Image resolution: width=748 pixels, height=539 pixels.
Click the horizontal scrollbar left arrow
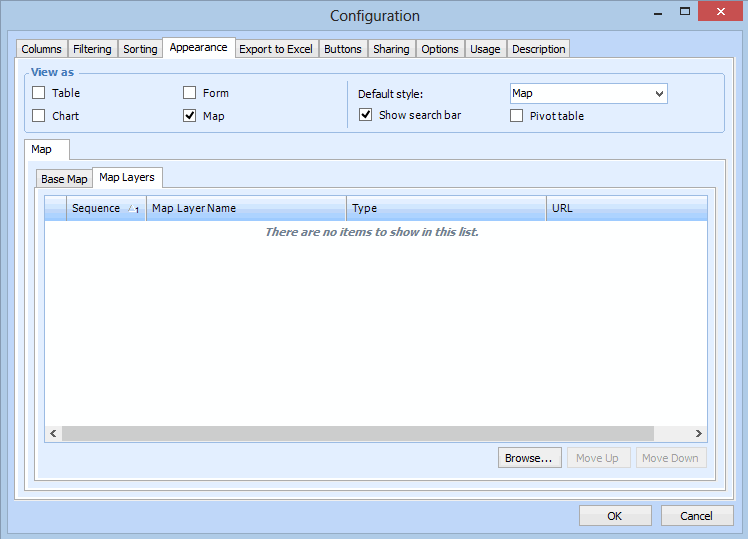[x=53, y=433]
